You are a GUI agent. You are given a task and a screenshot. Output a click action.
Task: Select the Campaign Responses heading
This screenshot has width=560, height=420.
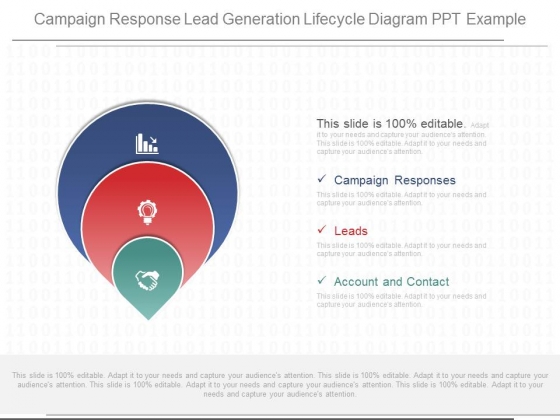tap(395, 180)
